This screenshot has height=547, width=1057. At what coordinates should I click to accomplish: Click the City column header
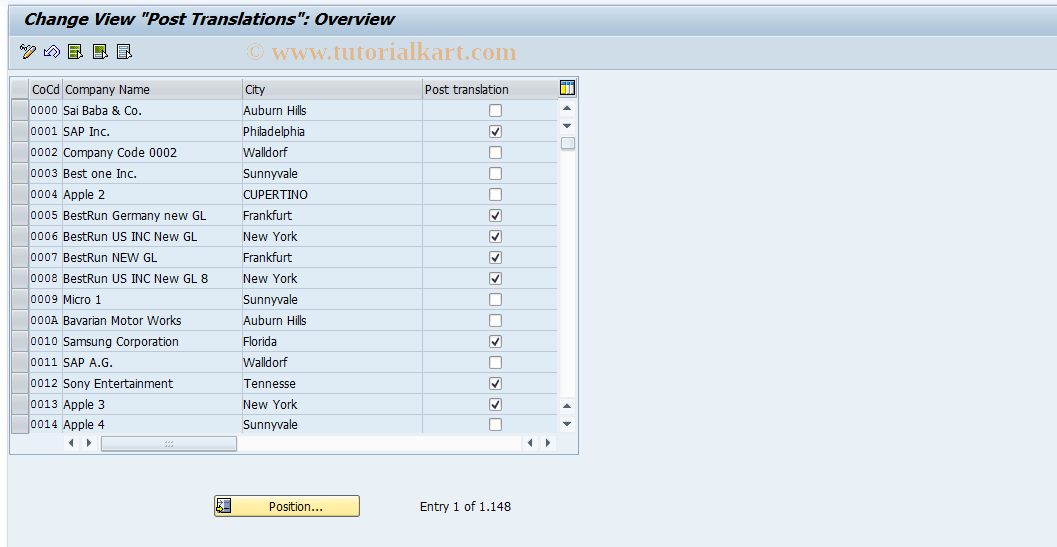click(x=332, y=90)
